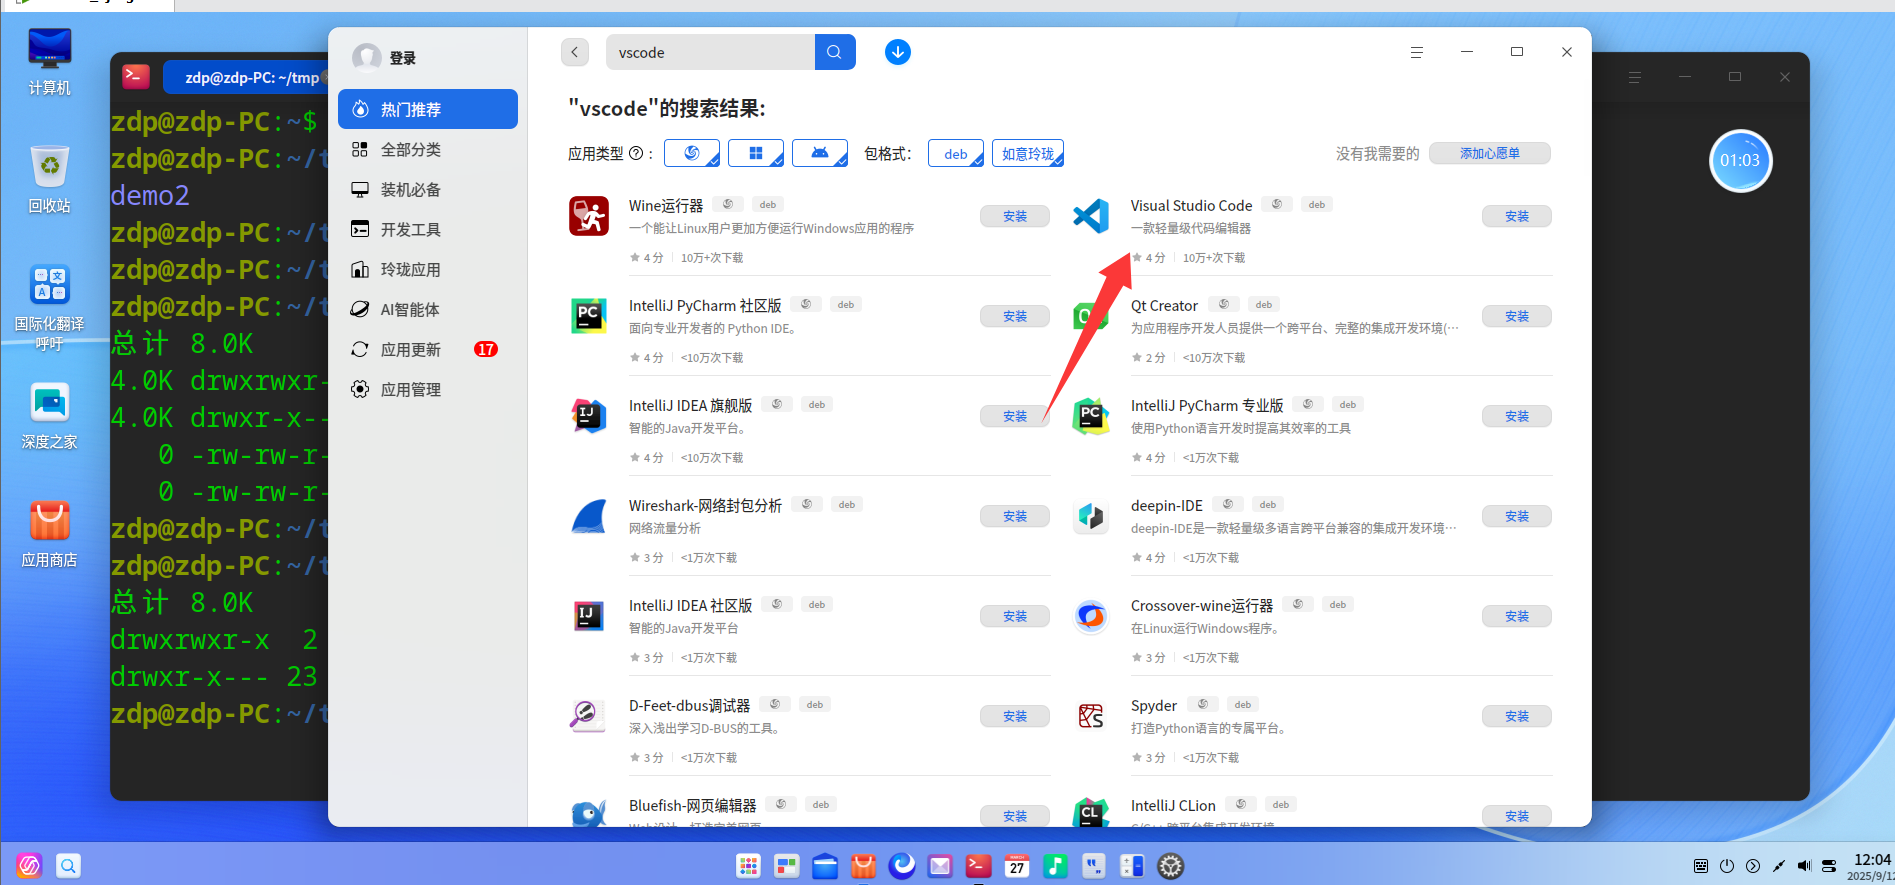Open 全部分类 in the sidebar

pos(428,149)
